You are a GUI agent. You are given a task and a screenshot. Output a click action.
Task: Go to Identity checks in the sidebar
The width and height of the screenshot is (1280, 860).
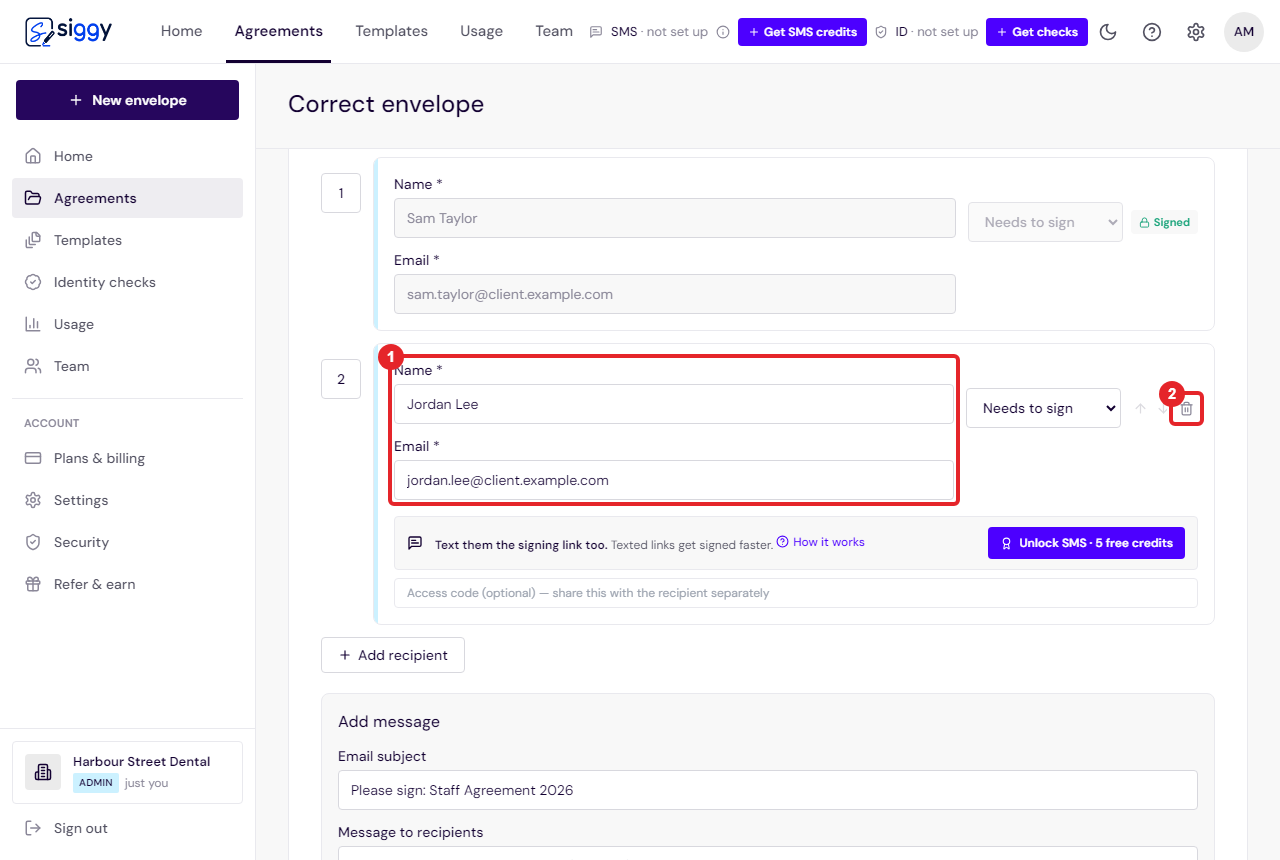coord(127,282)
